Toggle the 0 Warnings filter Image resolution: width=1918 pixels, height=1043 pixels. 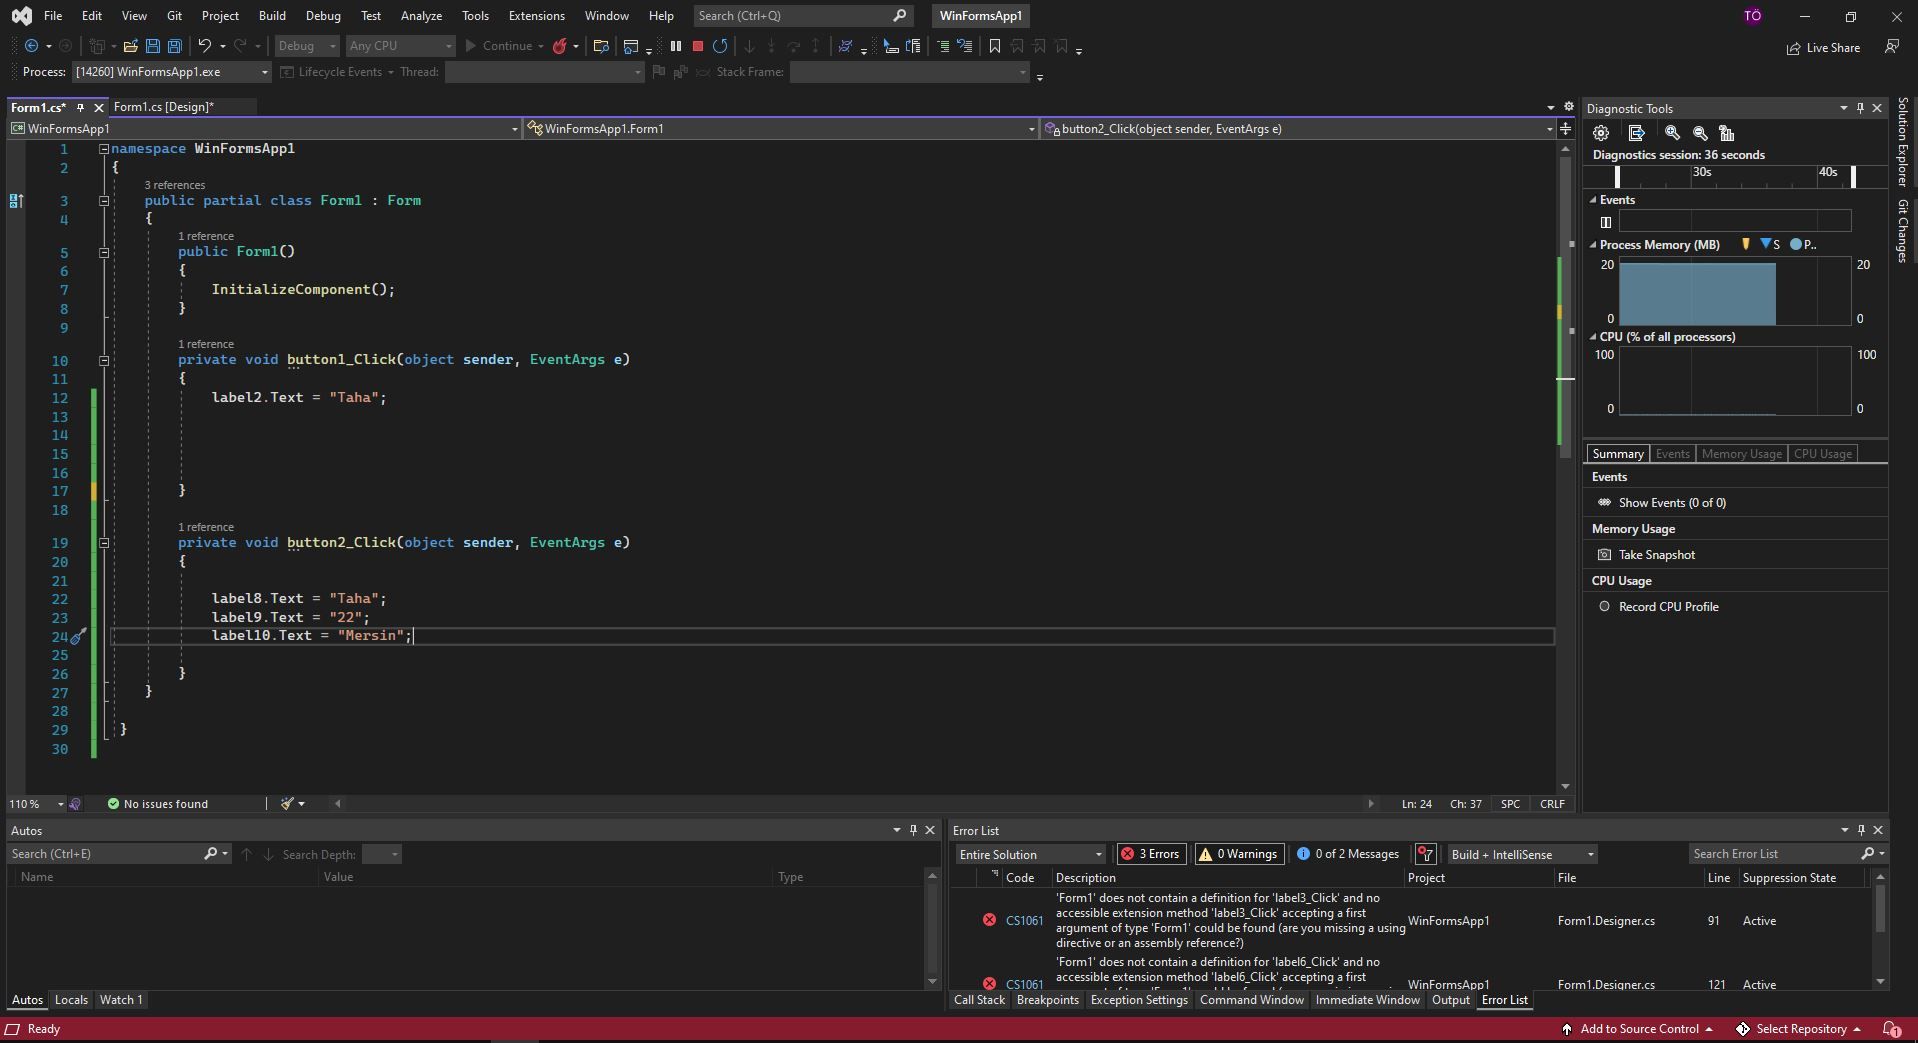[1238, 854]
